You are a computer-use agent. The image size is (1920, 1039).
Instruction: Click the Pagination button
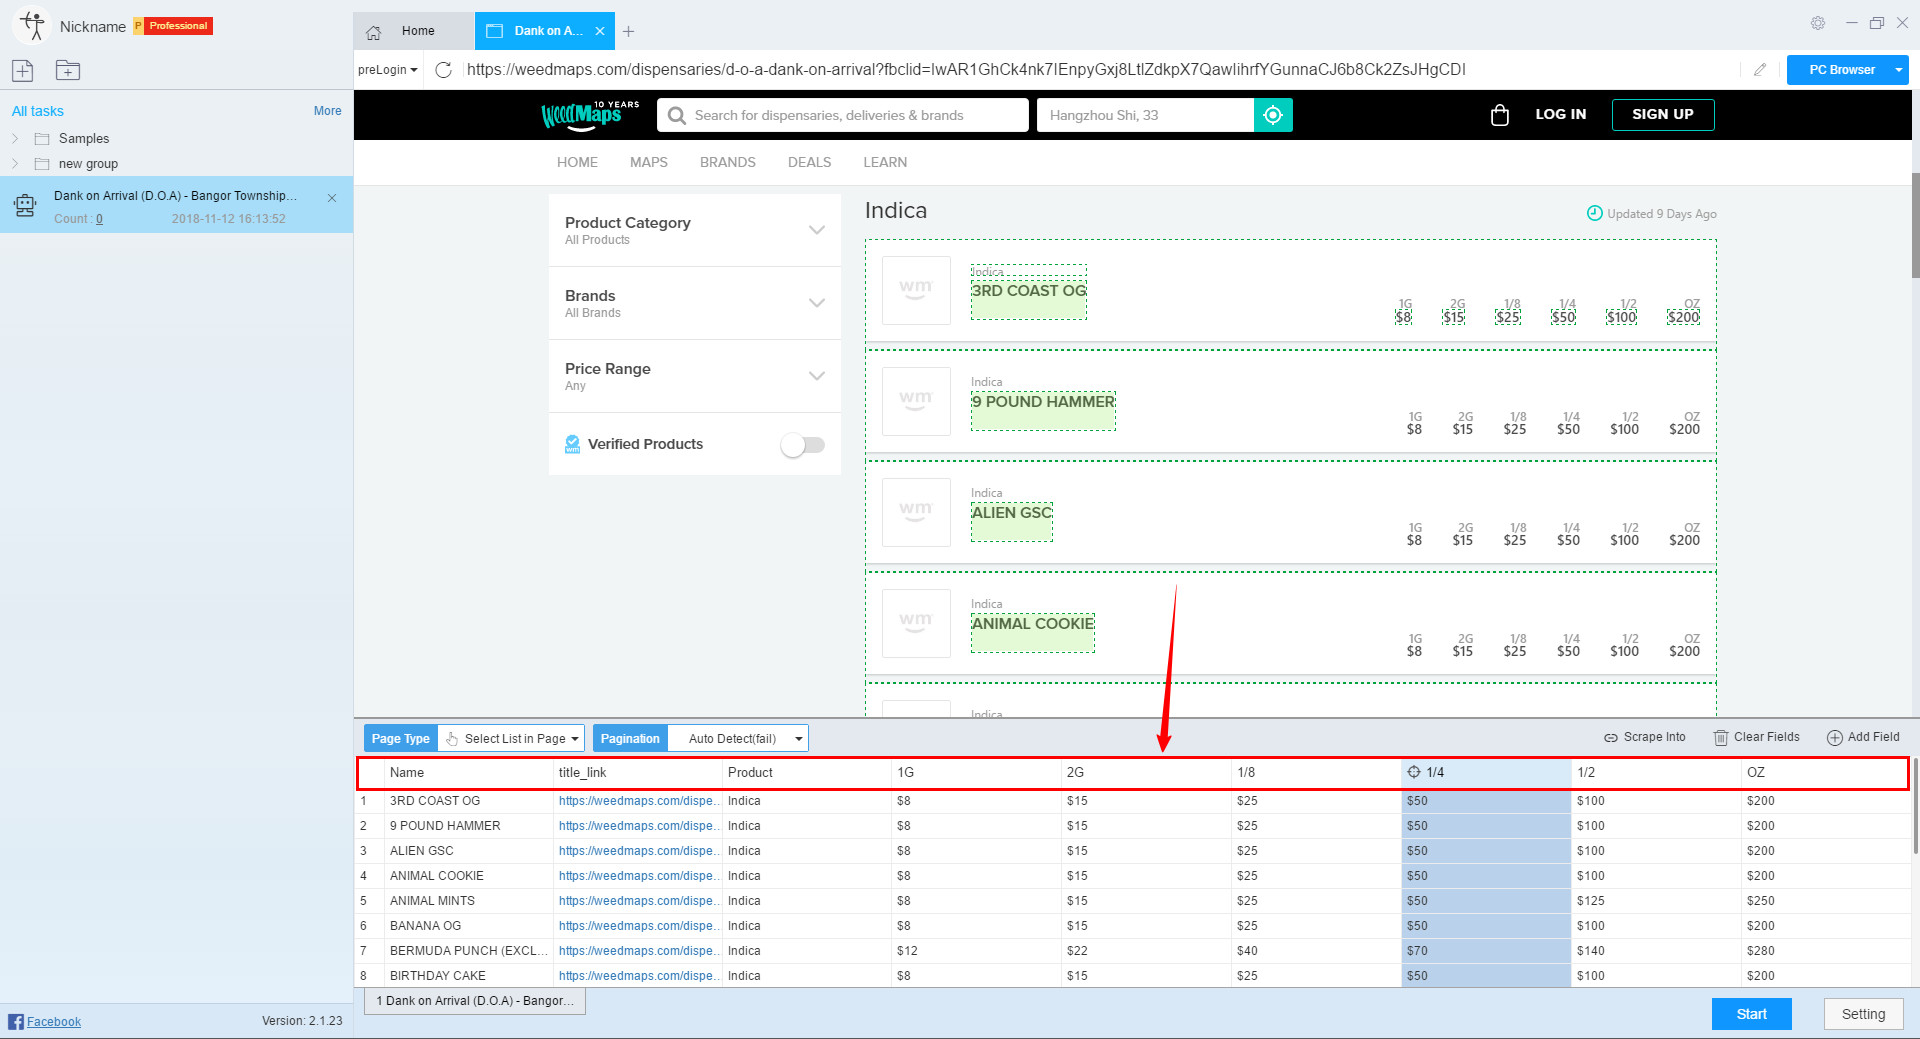click(630, 739)
